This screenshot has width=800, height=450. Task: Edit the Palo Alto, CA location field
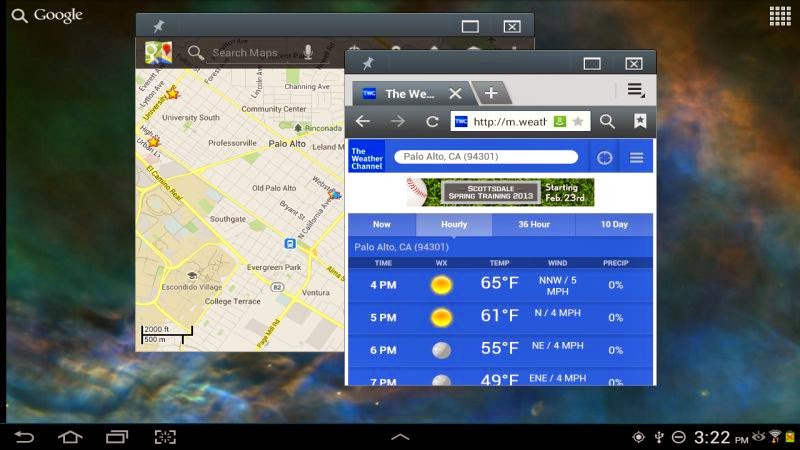[486, 157]
